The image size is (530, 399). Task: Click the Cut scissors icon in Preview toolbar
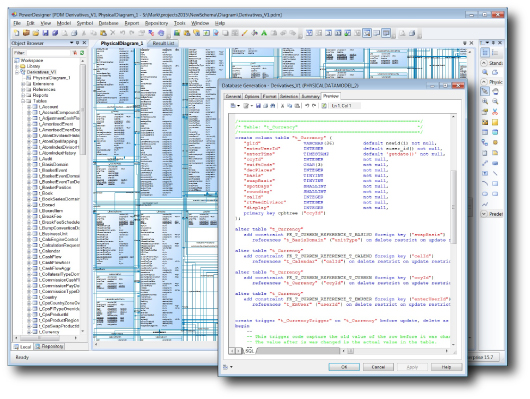point(282,106)
